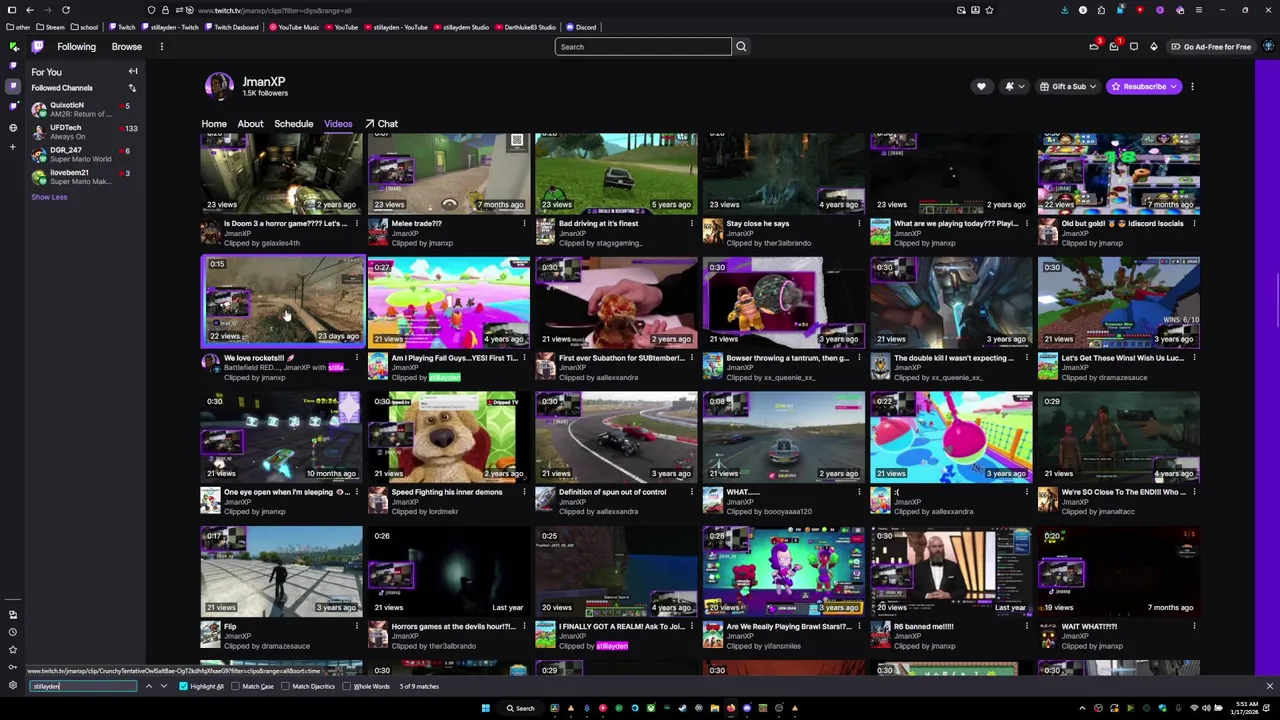Open options for Melee trade clip
The width and height of the screenshot is (1280, 720).
524,224
